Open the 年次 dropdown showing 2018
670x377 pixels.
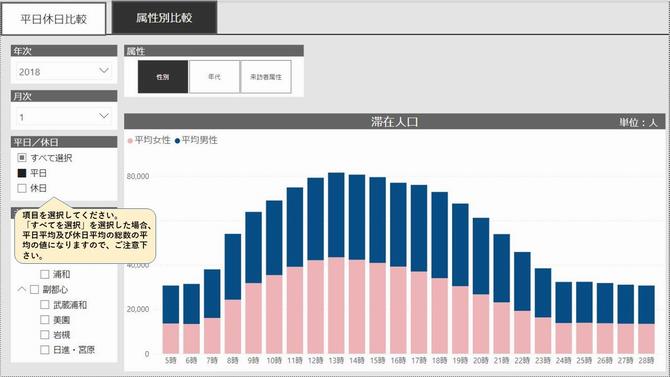64,71
